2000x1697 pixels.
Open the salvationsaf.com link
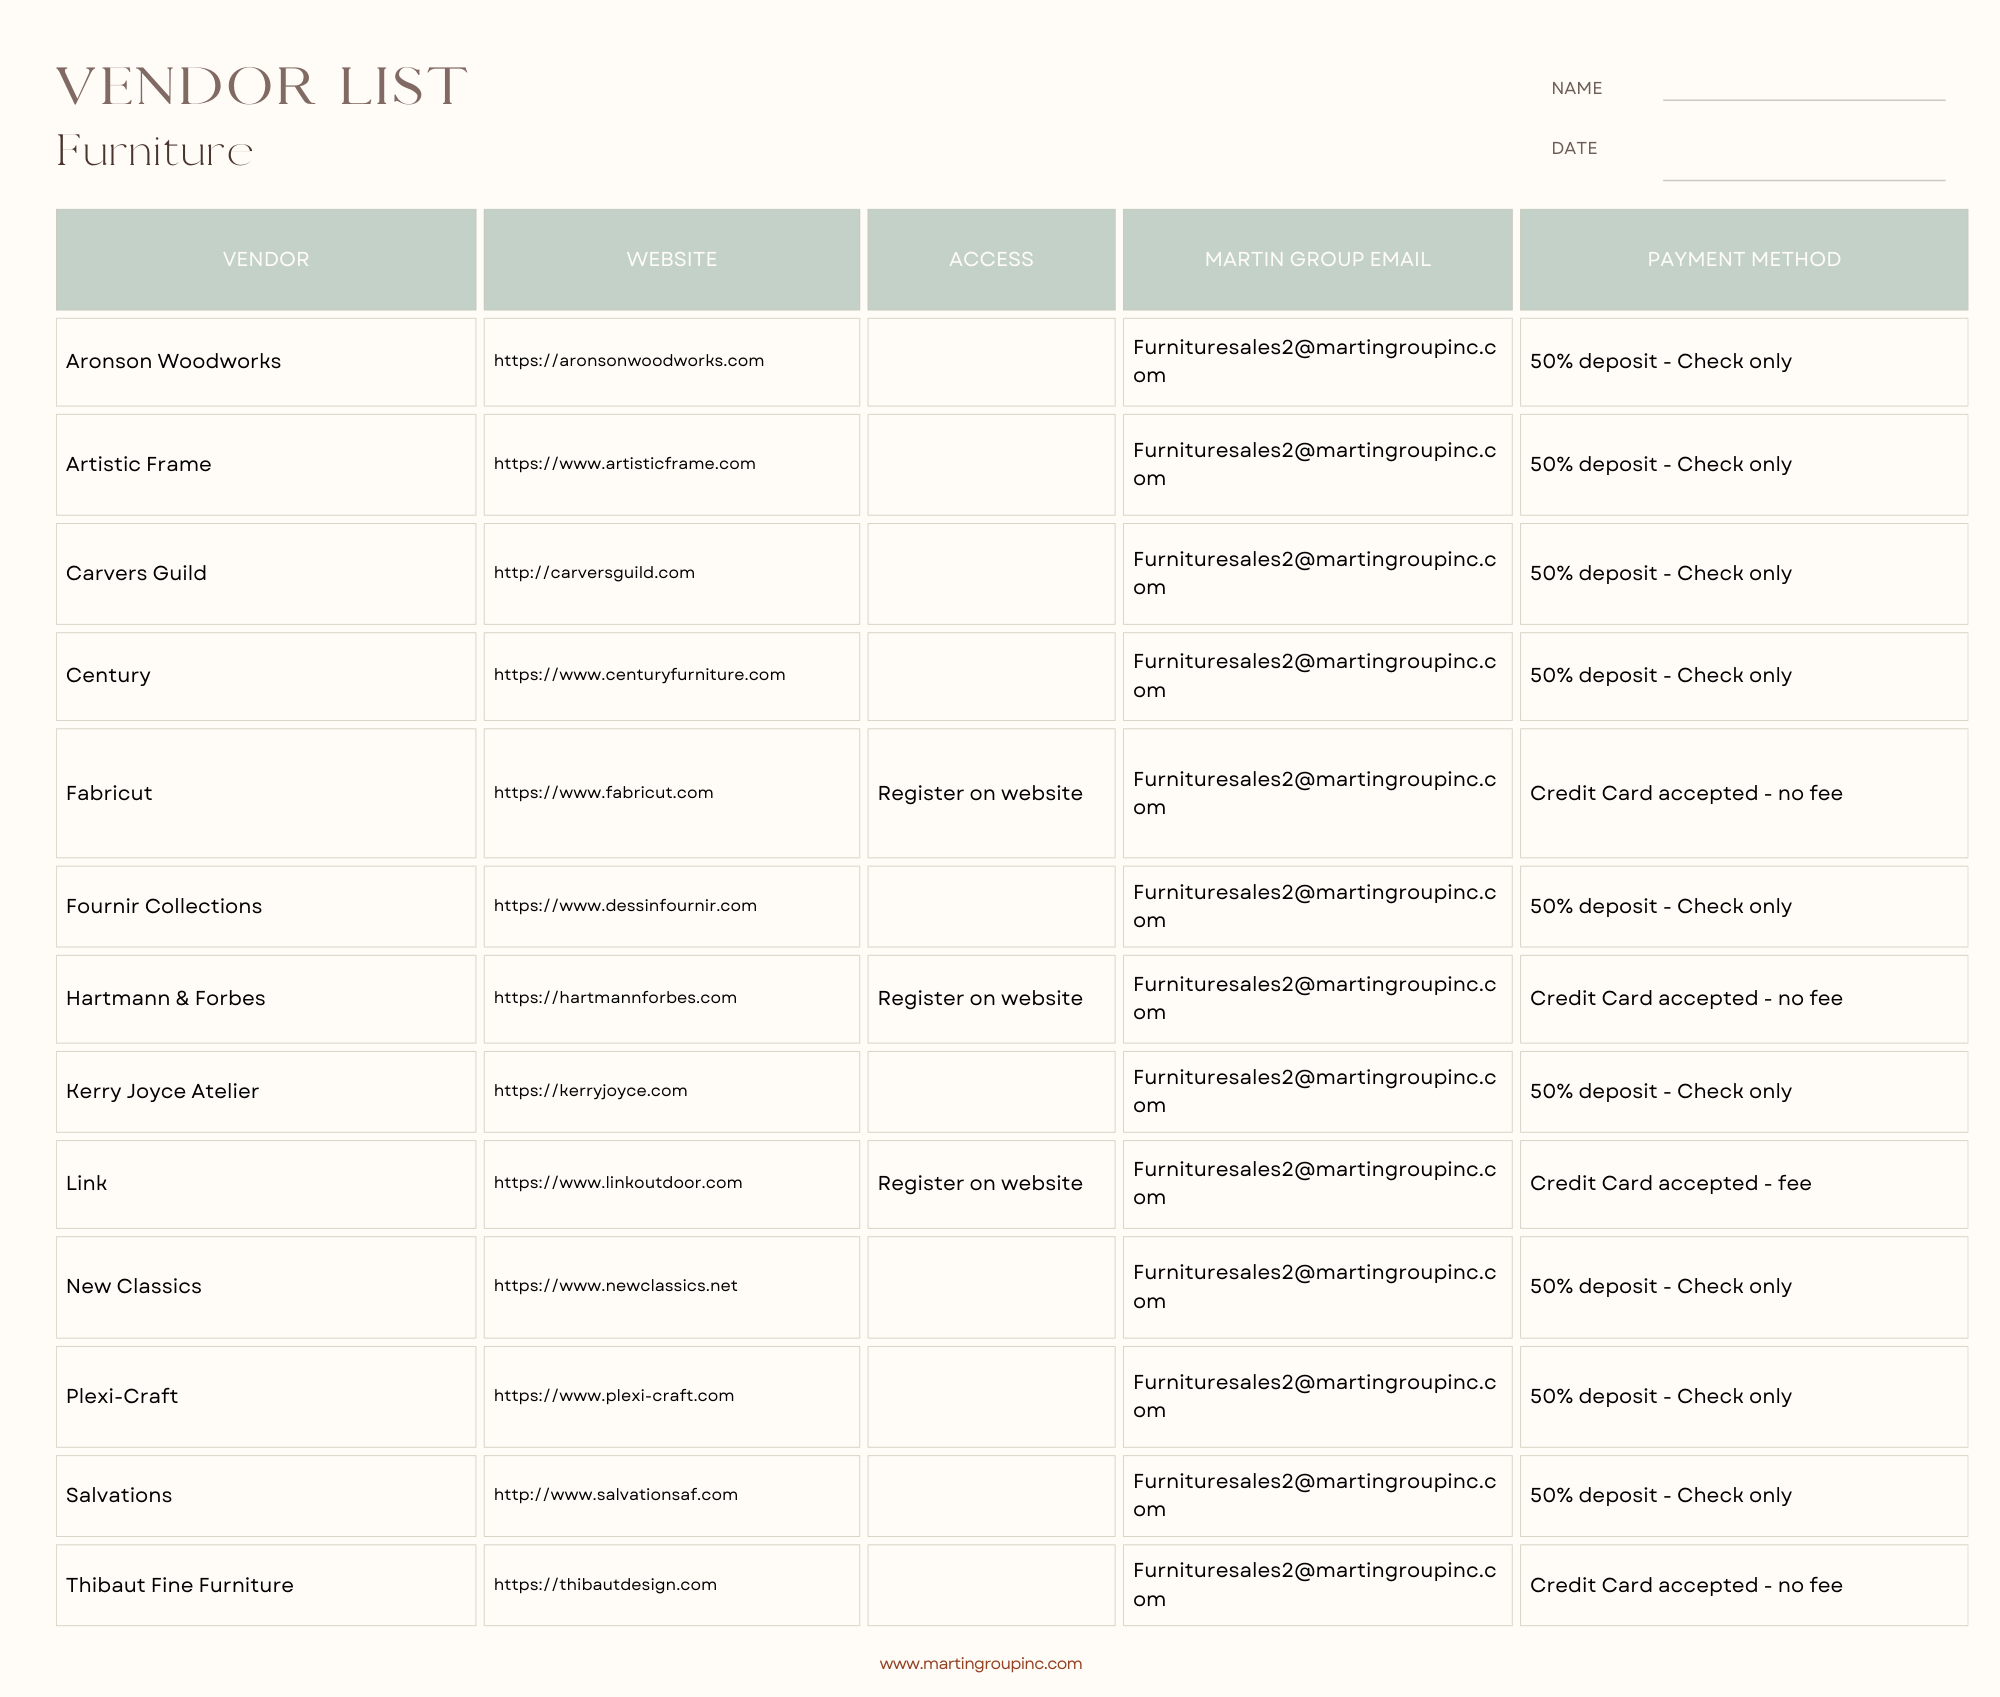615,1495
